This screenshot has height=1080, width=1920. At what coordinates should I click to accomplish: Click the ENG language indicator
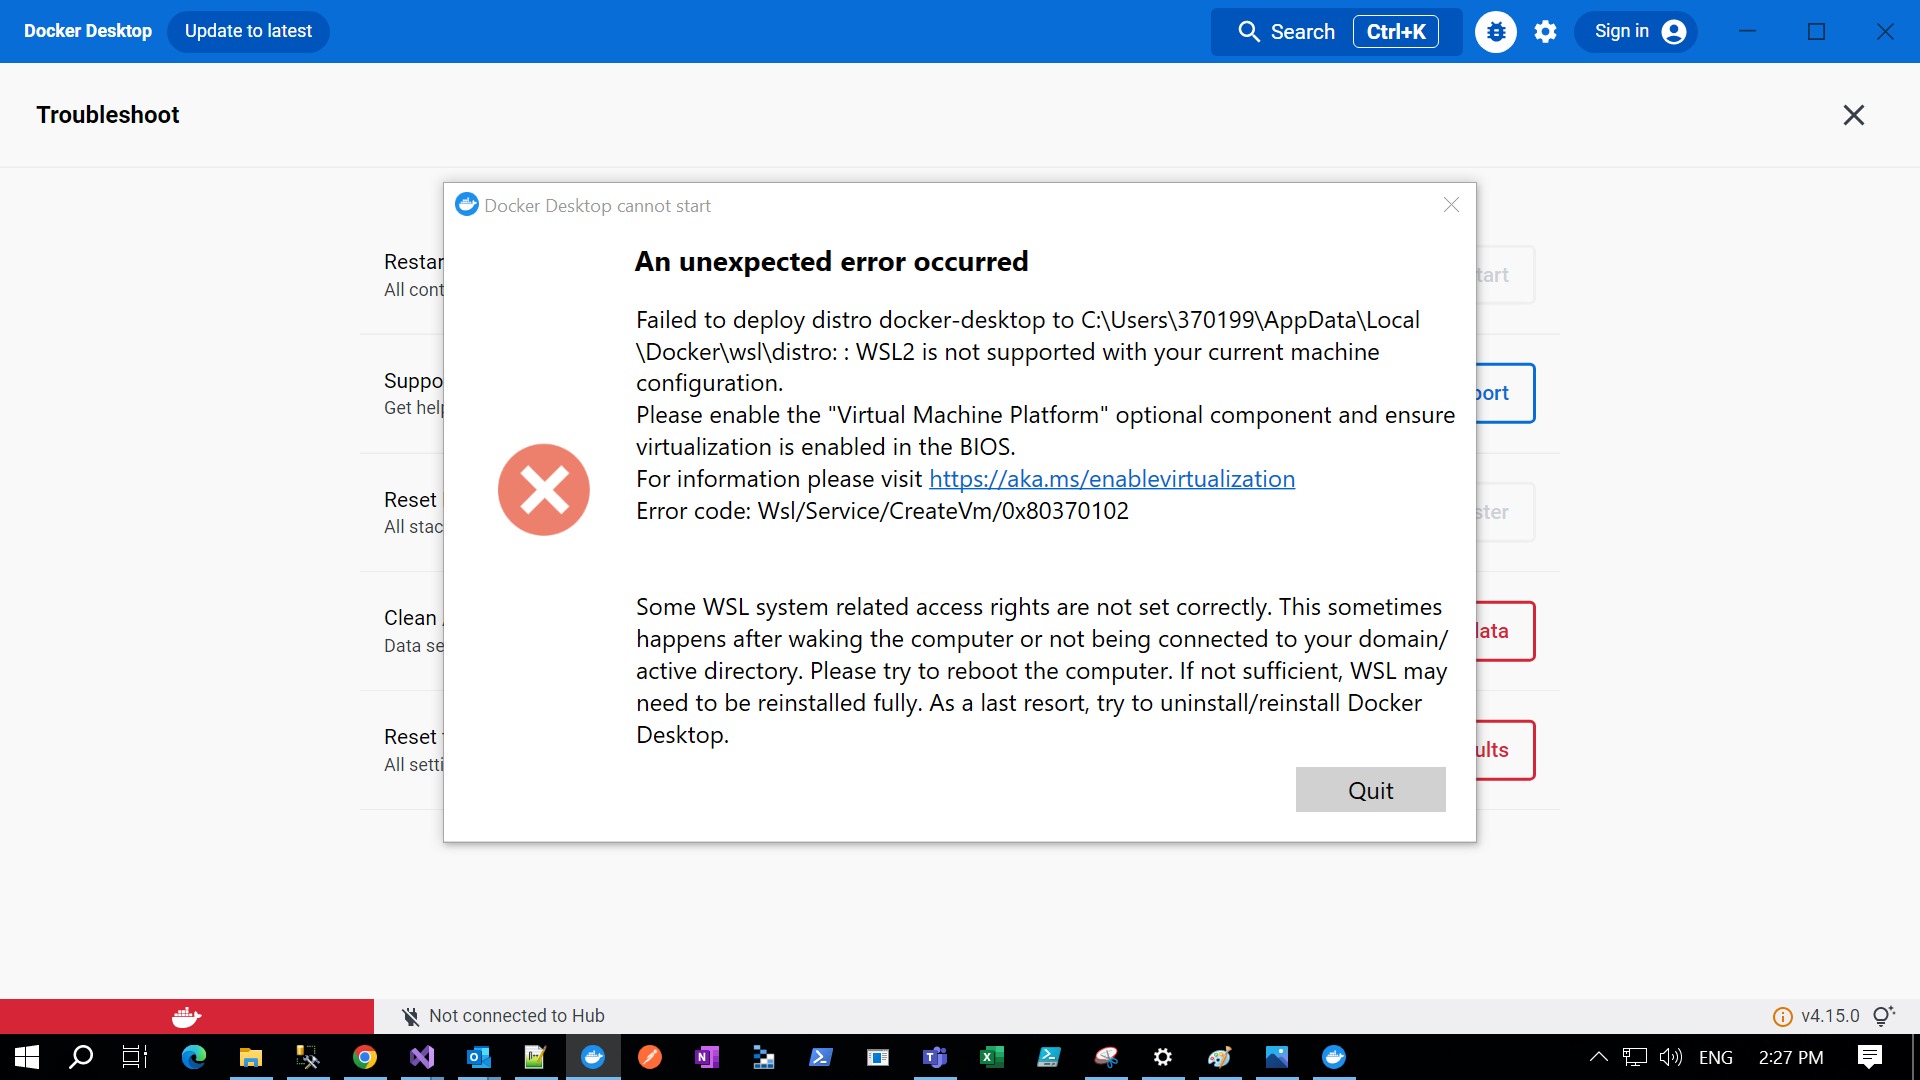click(x=1716, y=1057)
